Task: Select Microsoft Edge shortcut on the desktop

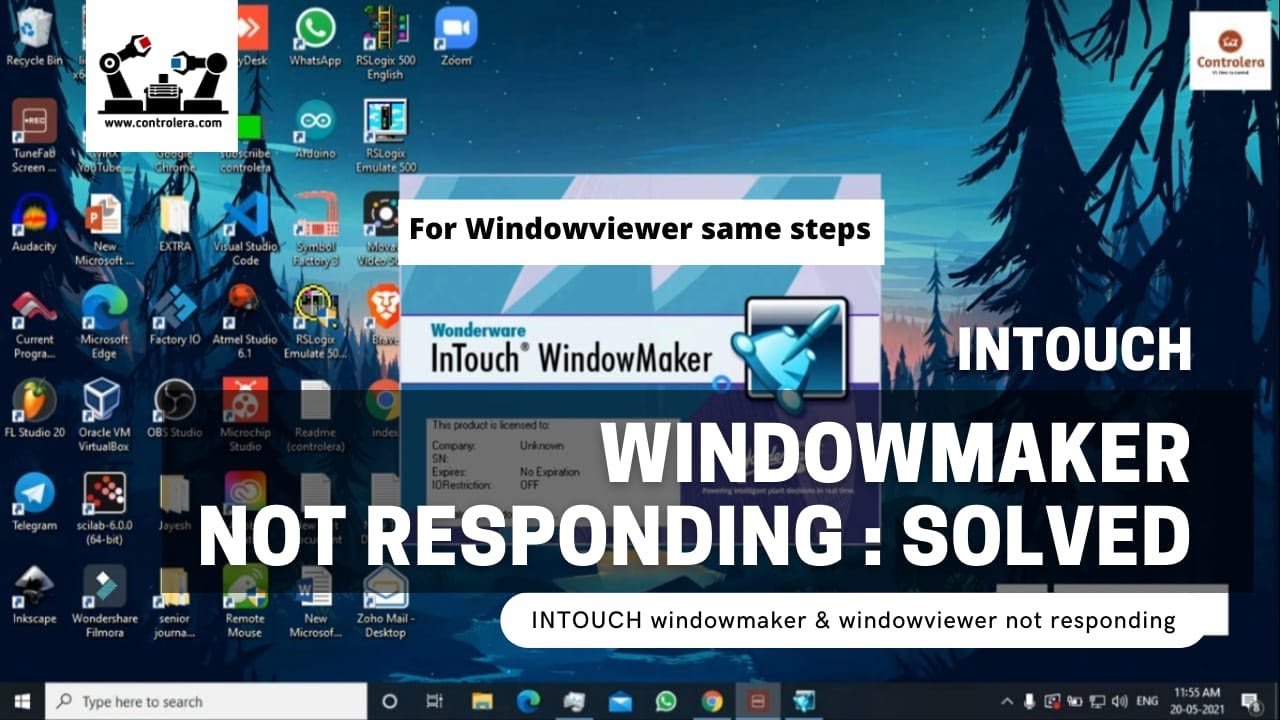Action: pyautogui.click(x=104, y=323)
